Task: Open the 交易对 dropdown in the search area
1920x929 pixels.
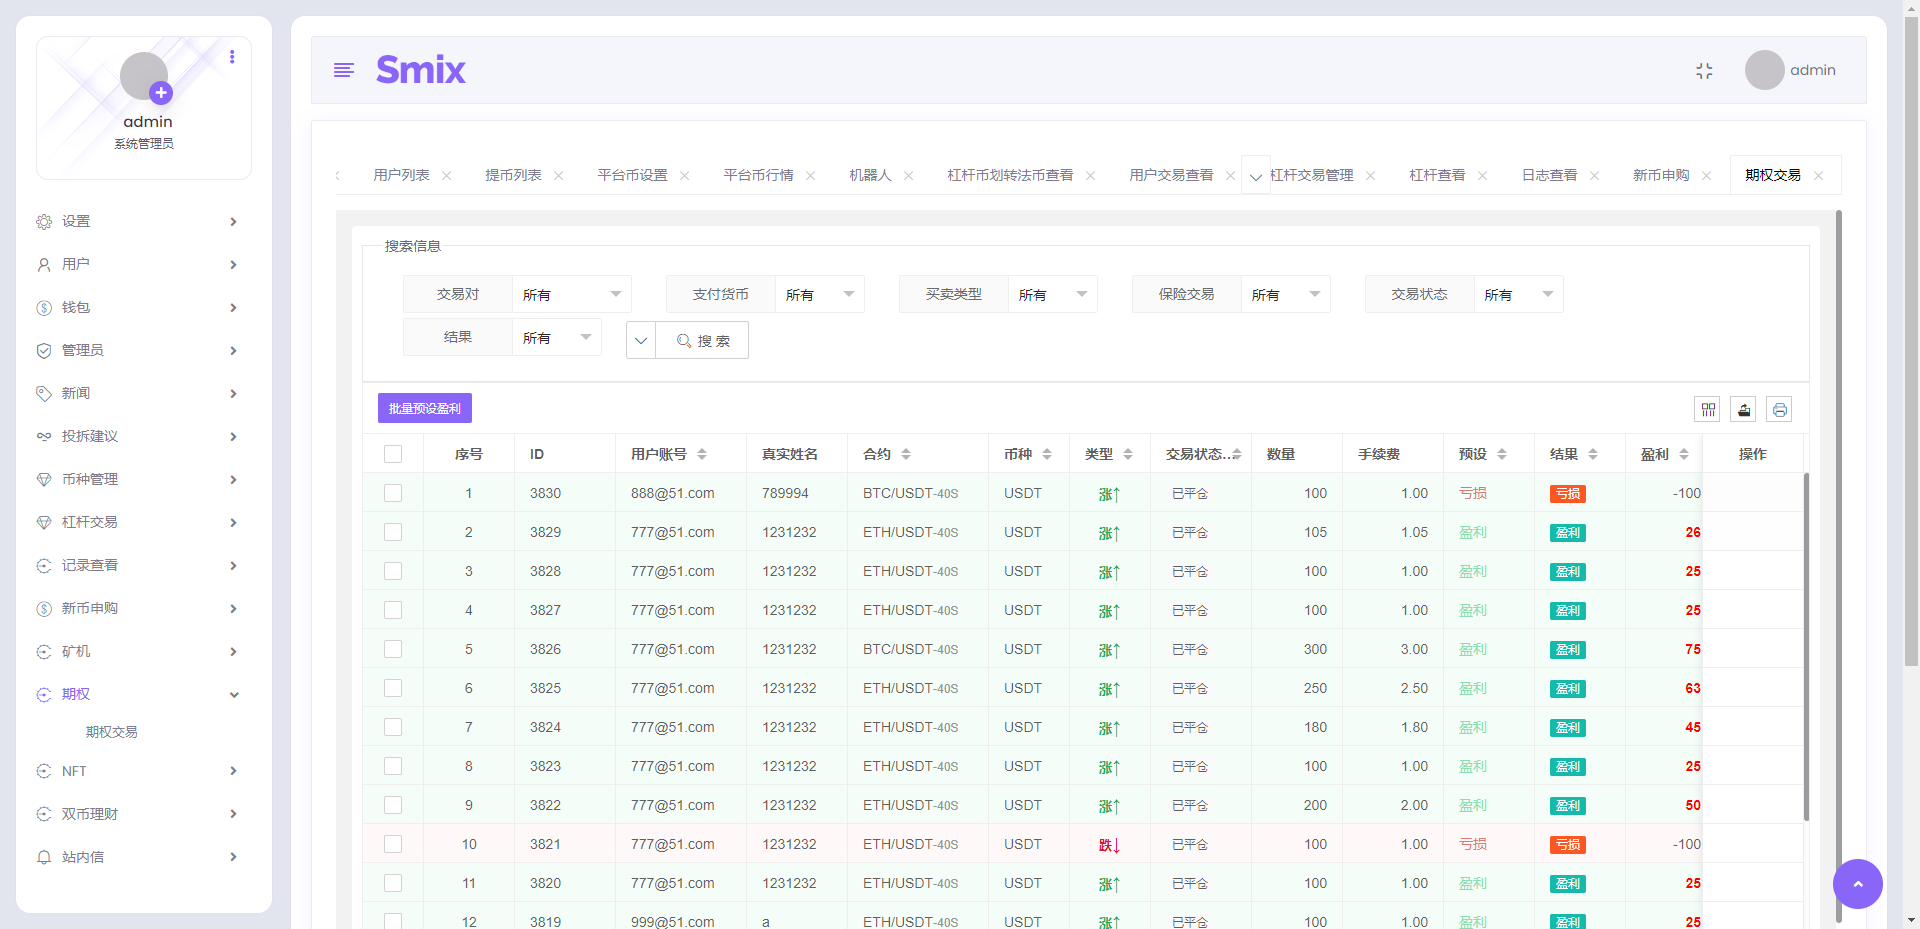Action: pos(572,293)
